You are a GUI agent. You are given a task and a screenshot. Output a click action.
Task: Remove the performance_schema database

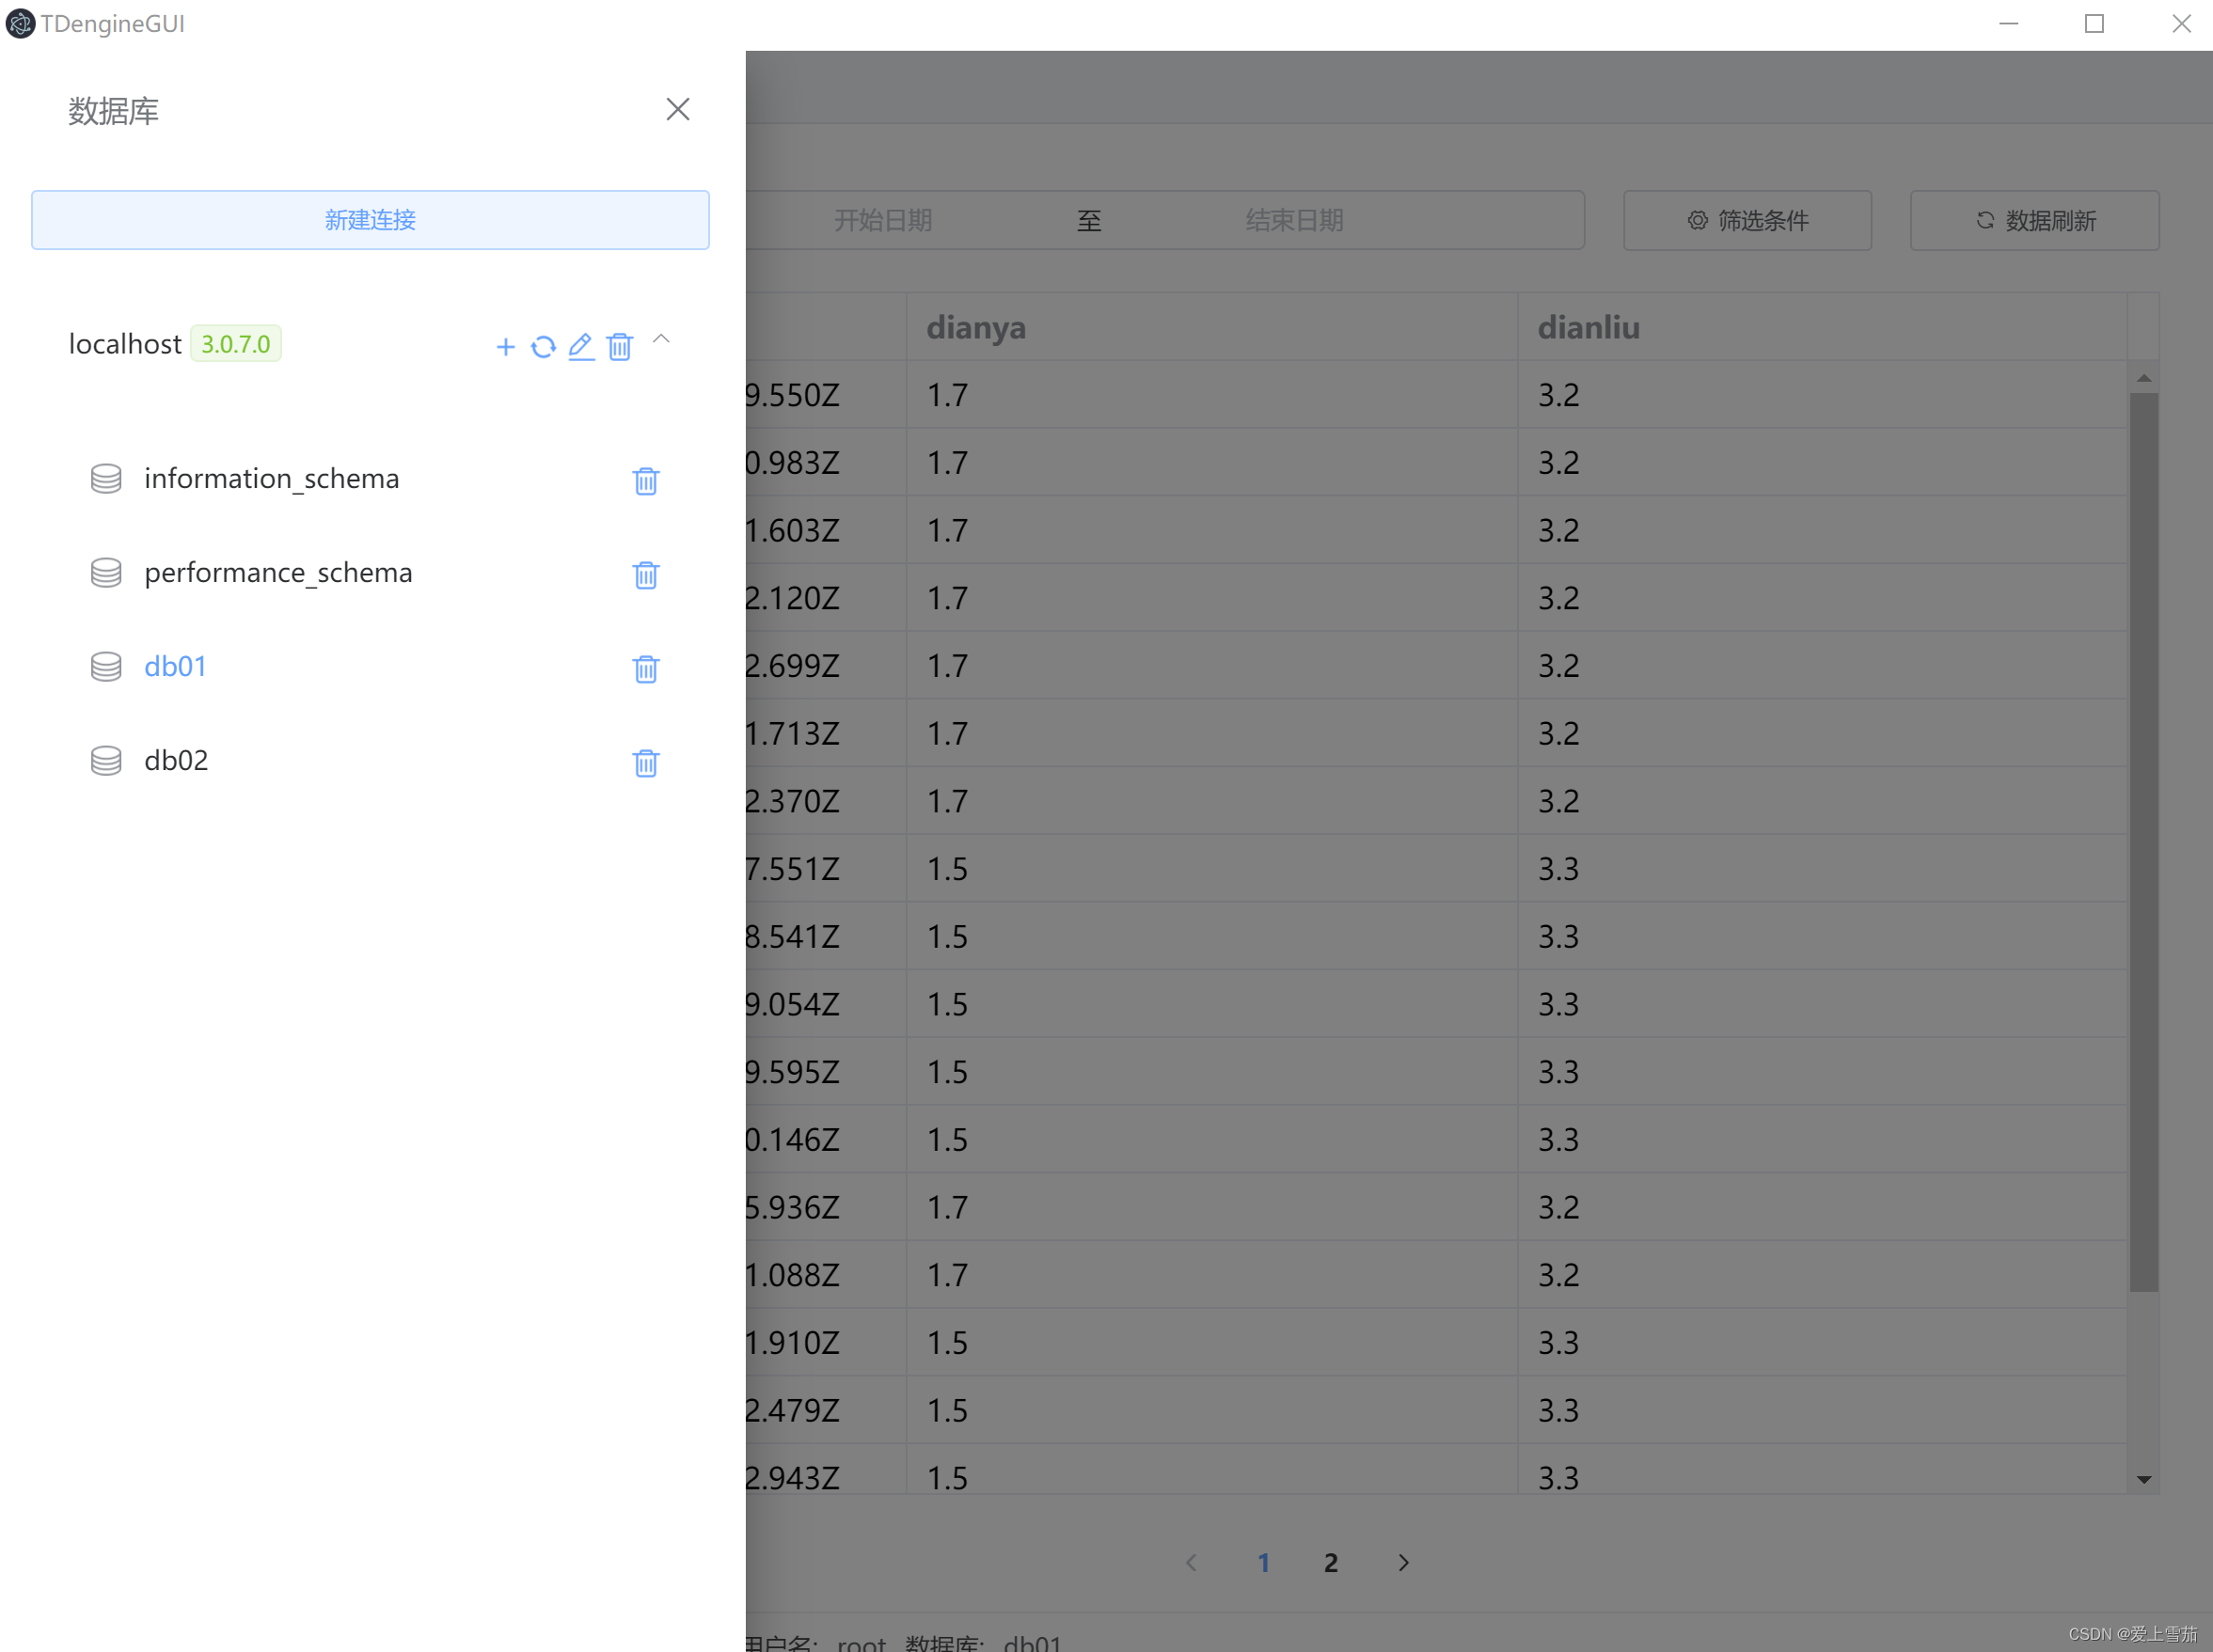point(645,574)
